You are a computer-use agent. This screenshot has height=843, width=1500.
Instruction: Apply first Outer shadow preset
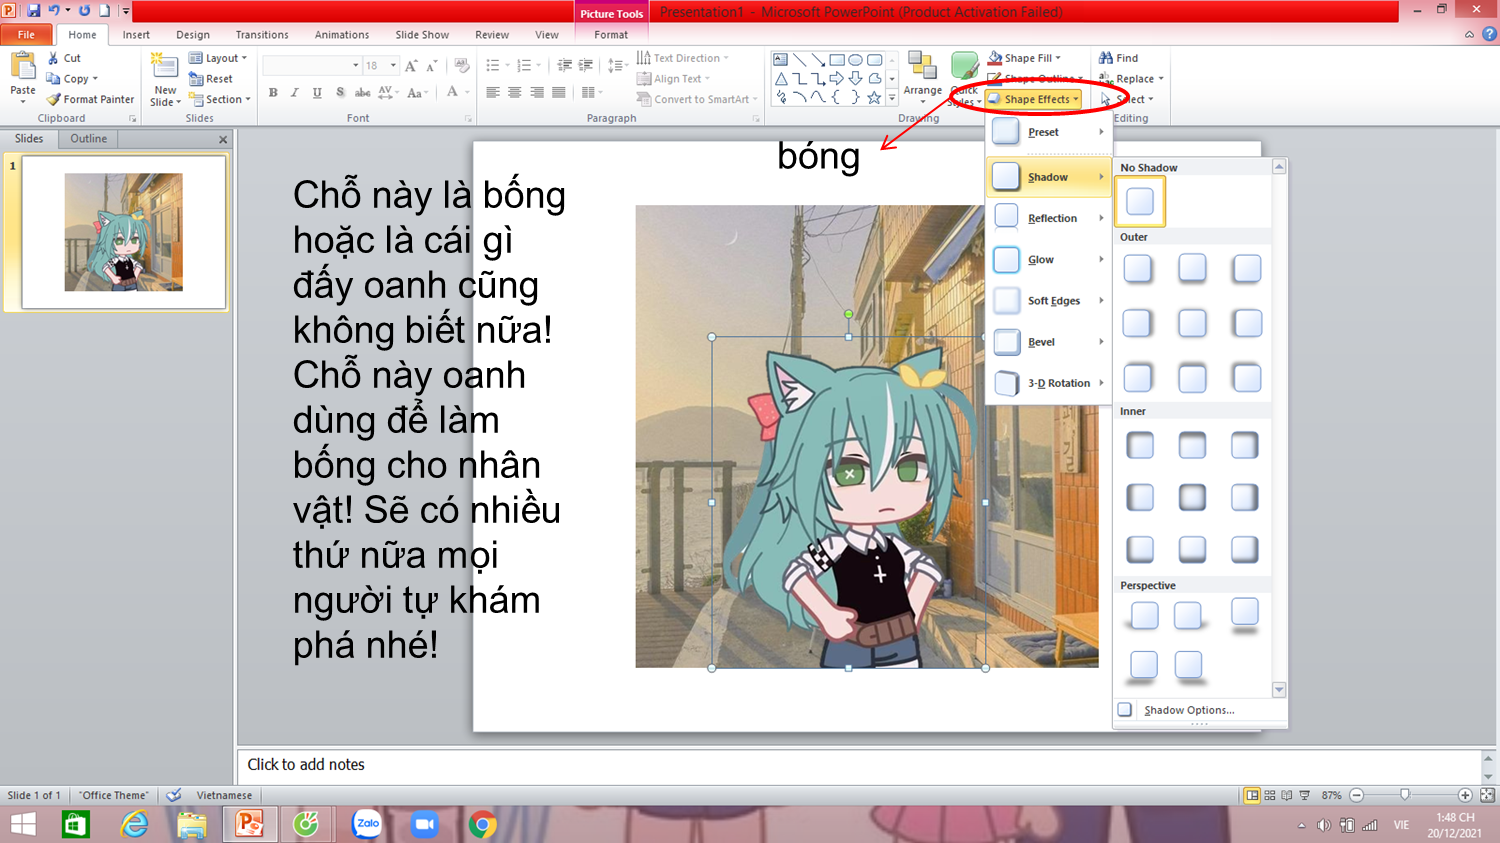click(1138, 268)
